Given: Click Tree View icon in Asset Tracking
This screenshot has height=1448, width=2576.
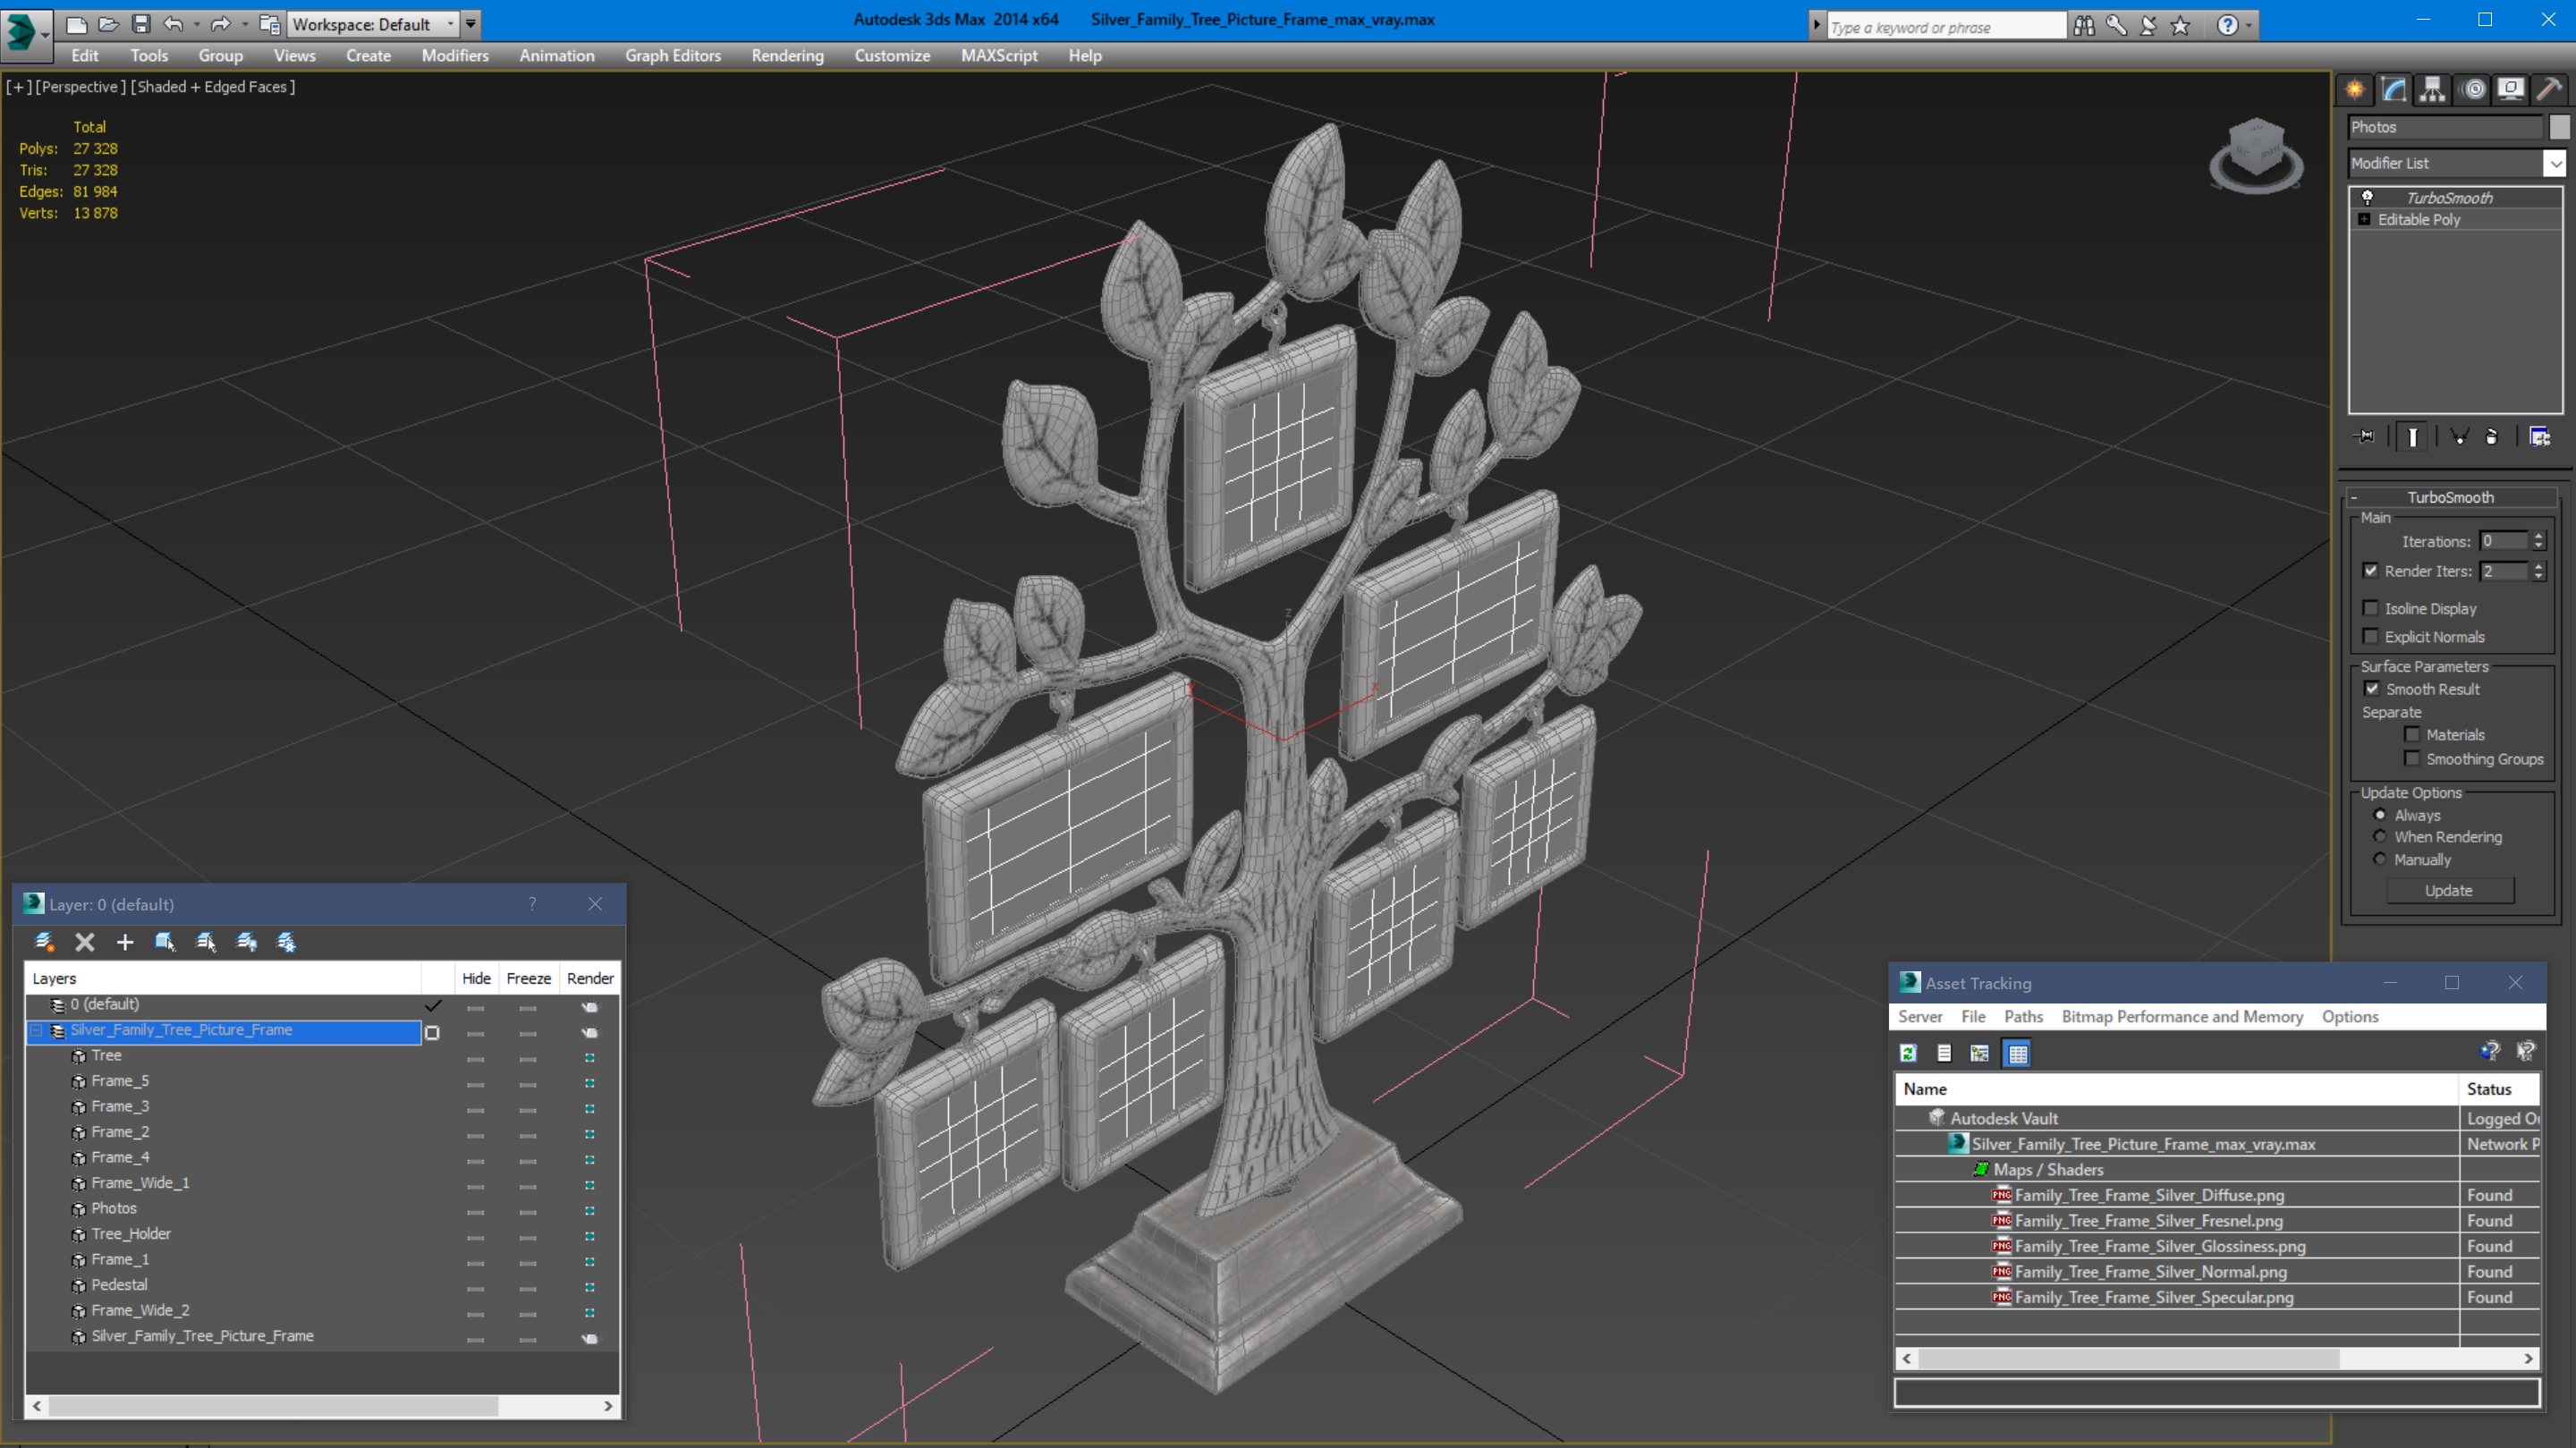Looking at the screenshot, I should (1979, 1053).
